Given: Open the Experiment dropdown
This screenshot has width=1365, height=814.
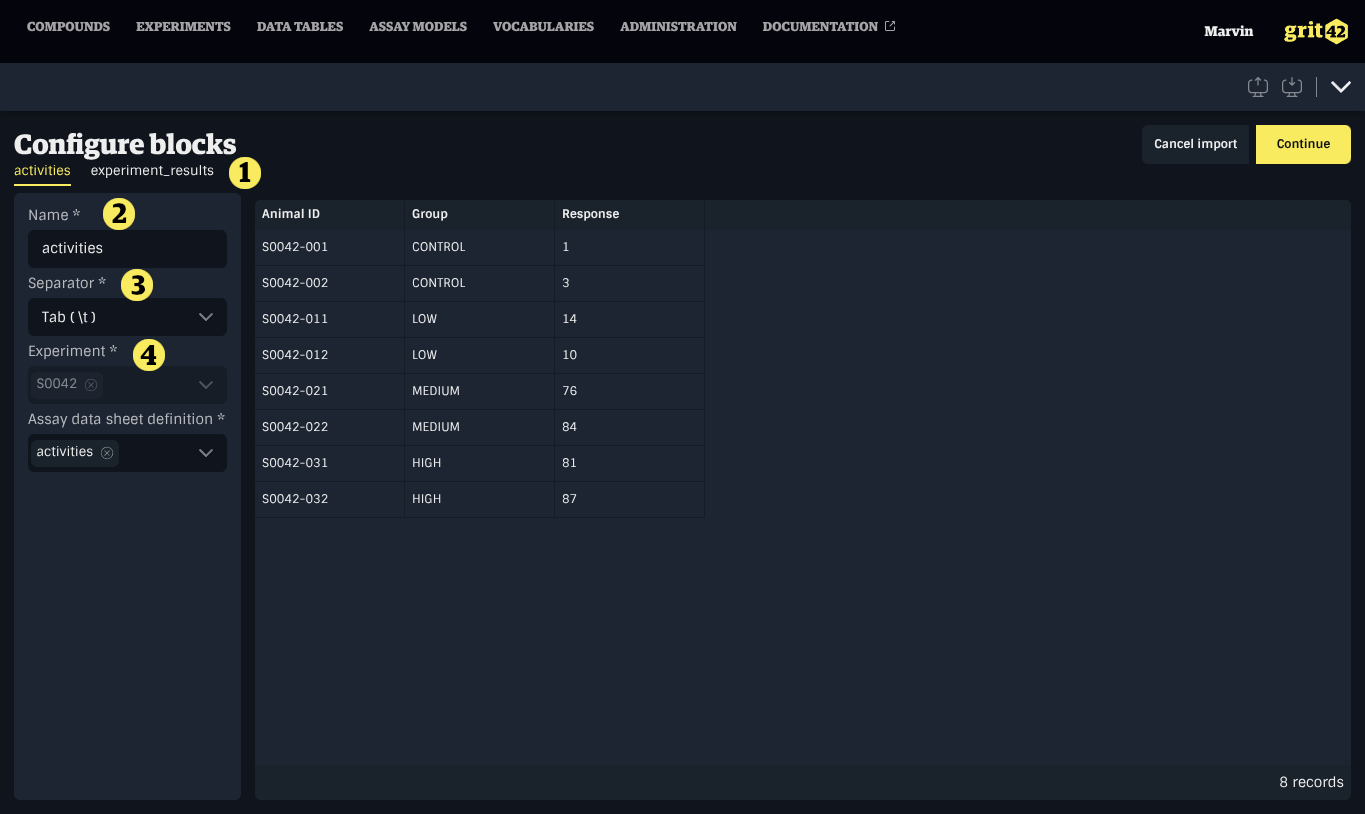Looking at the screenshot, I should coord(127,384).
